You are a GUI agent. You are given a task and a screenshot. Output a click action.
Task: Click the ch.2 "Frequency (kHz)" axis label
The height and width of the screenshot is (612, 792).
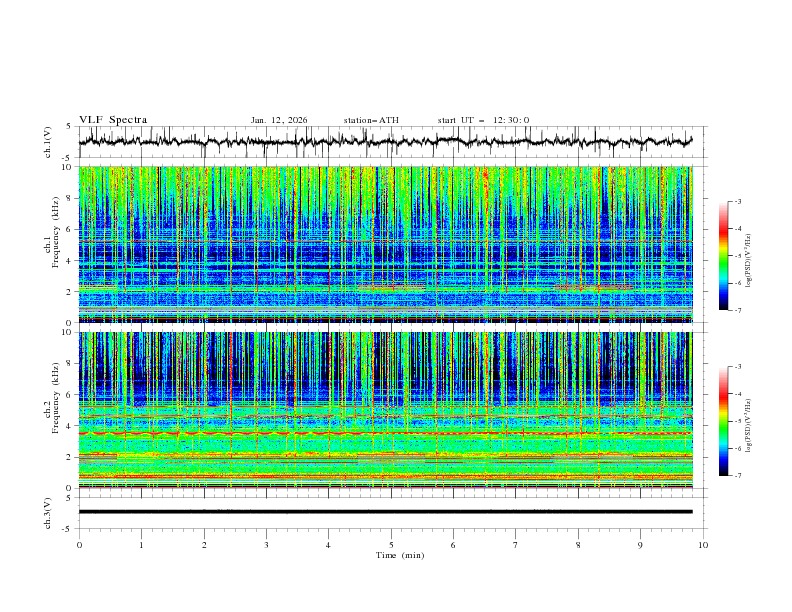(56, 398)
